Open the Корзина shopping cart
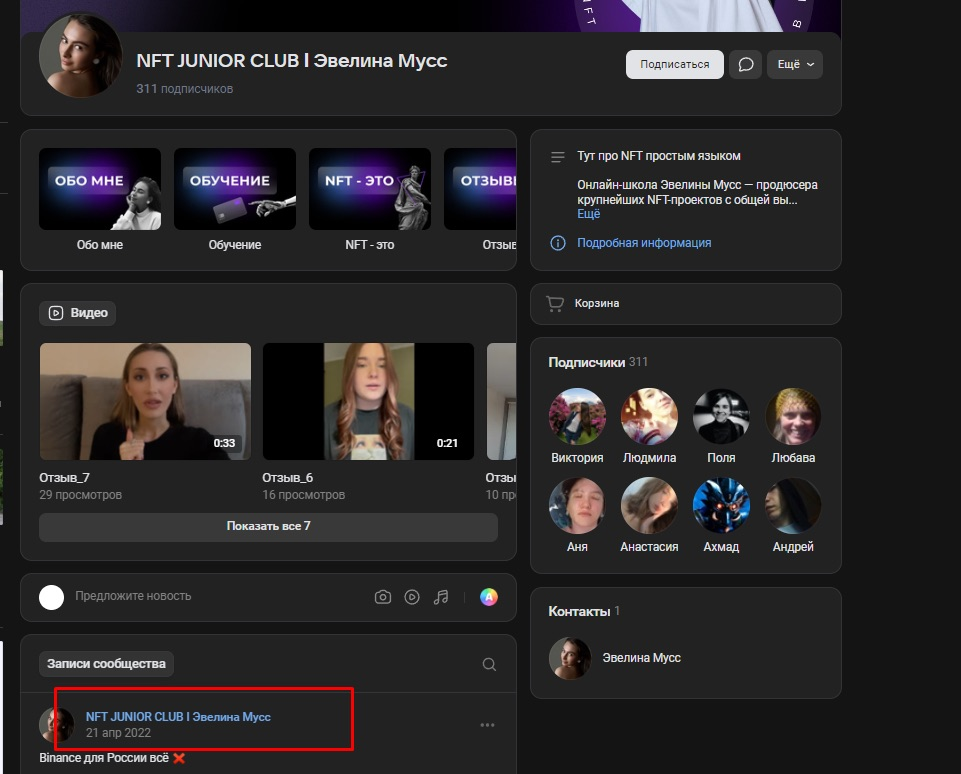 click(596, 303)
